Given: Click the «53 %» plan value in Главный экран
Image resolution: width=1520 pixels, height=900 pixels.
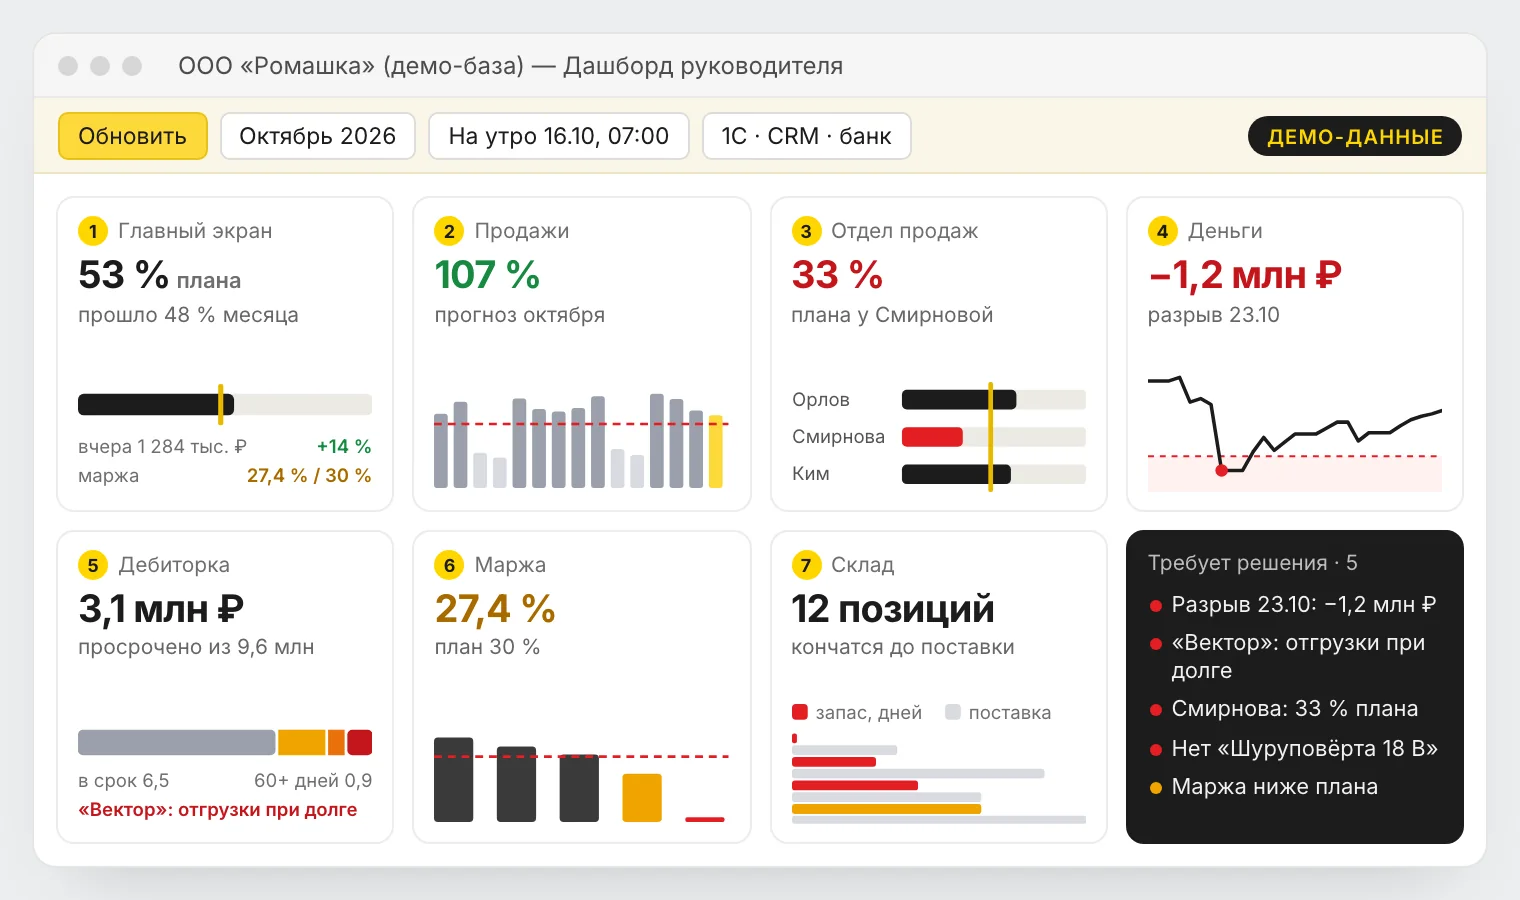Looking at the screenshot, I should pyautogui.click(x=123, y=275).
